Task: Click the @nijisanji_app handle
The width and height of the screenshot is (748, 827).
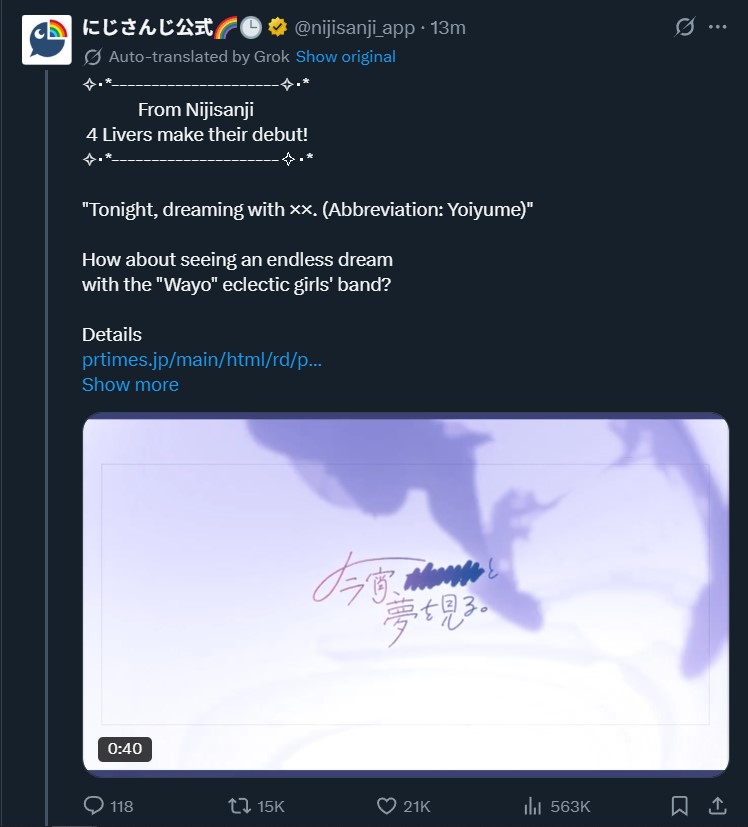Action: point(354,27)
